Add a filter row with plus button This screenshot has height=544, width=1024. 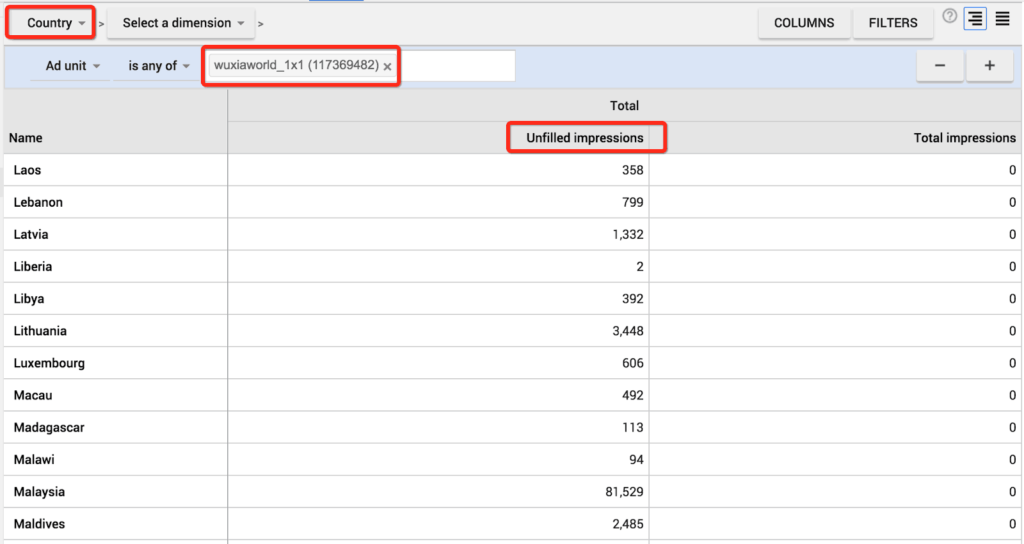click(989, 66)
